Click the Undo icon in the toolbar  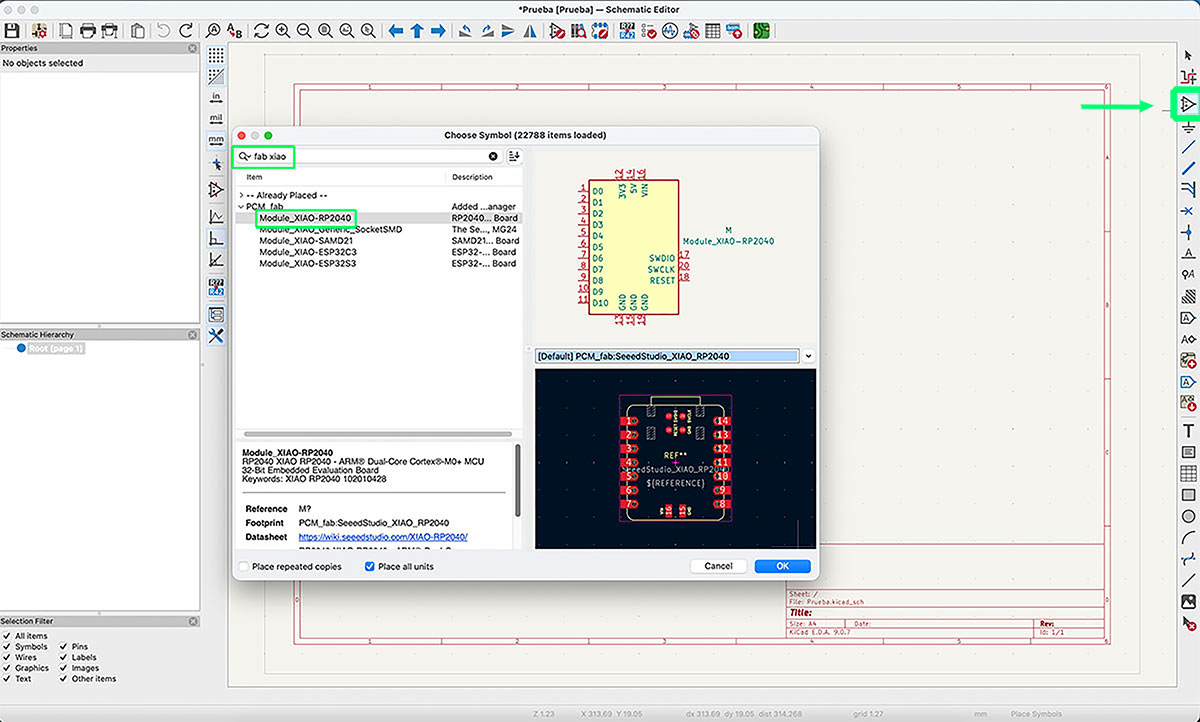click(163, 31)
